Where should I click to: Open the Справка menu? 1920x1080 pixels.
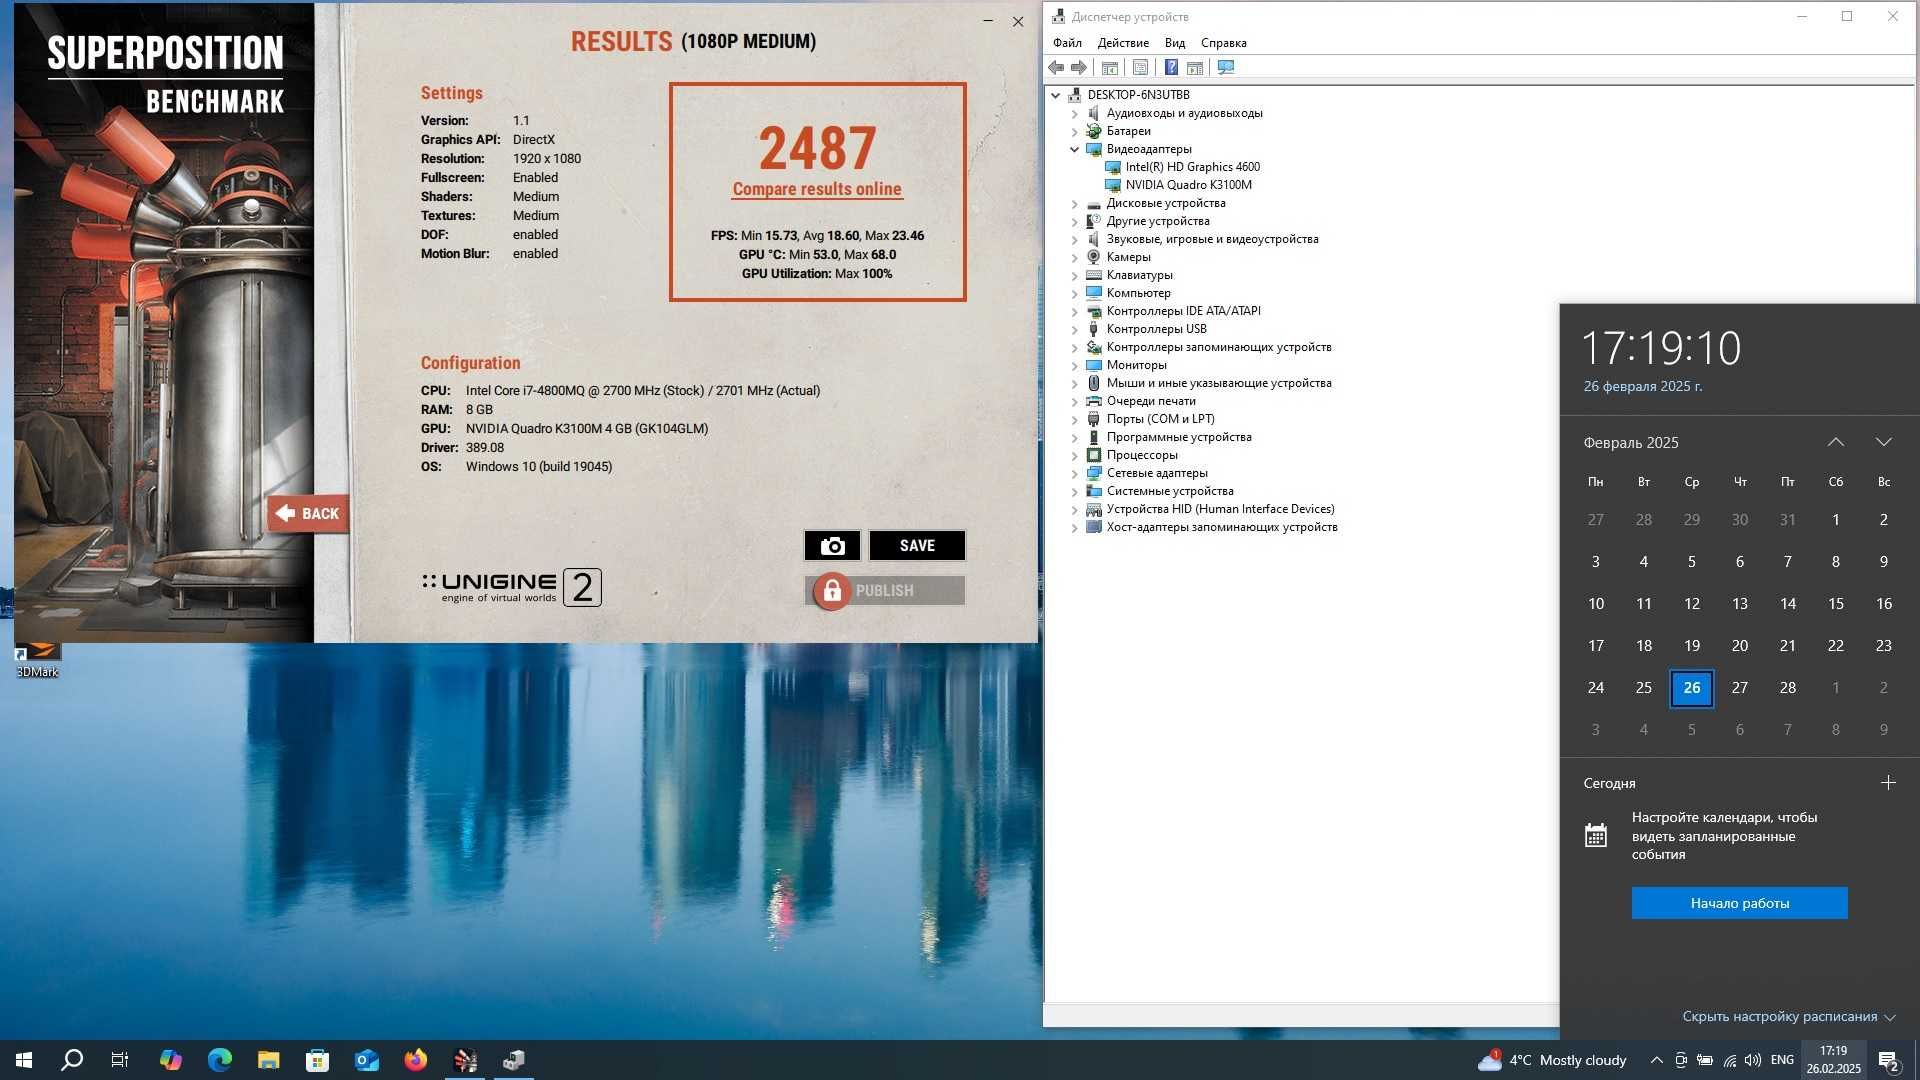pyautogui.click(x=1223, y=43)
